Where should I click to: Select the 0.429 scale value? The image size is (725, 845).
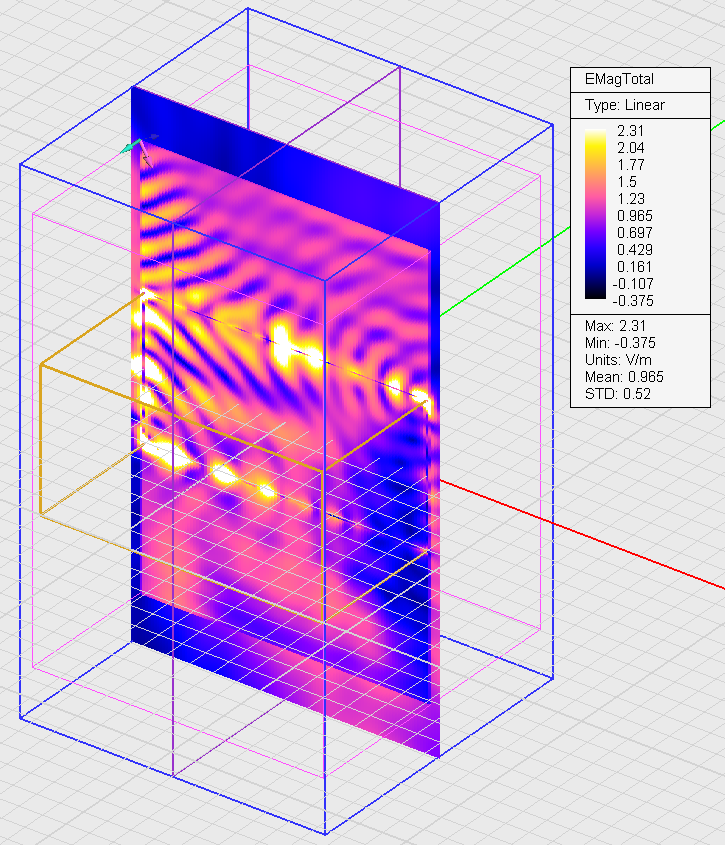tap(634, 250)
